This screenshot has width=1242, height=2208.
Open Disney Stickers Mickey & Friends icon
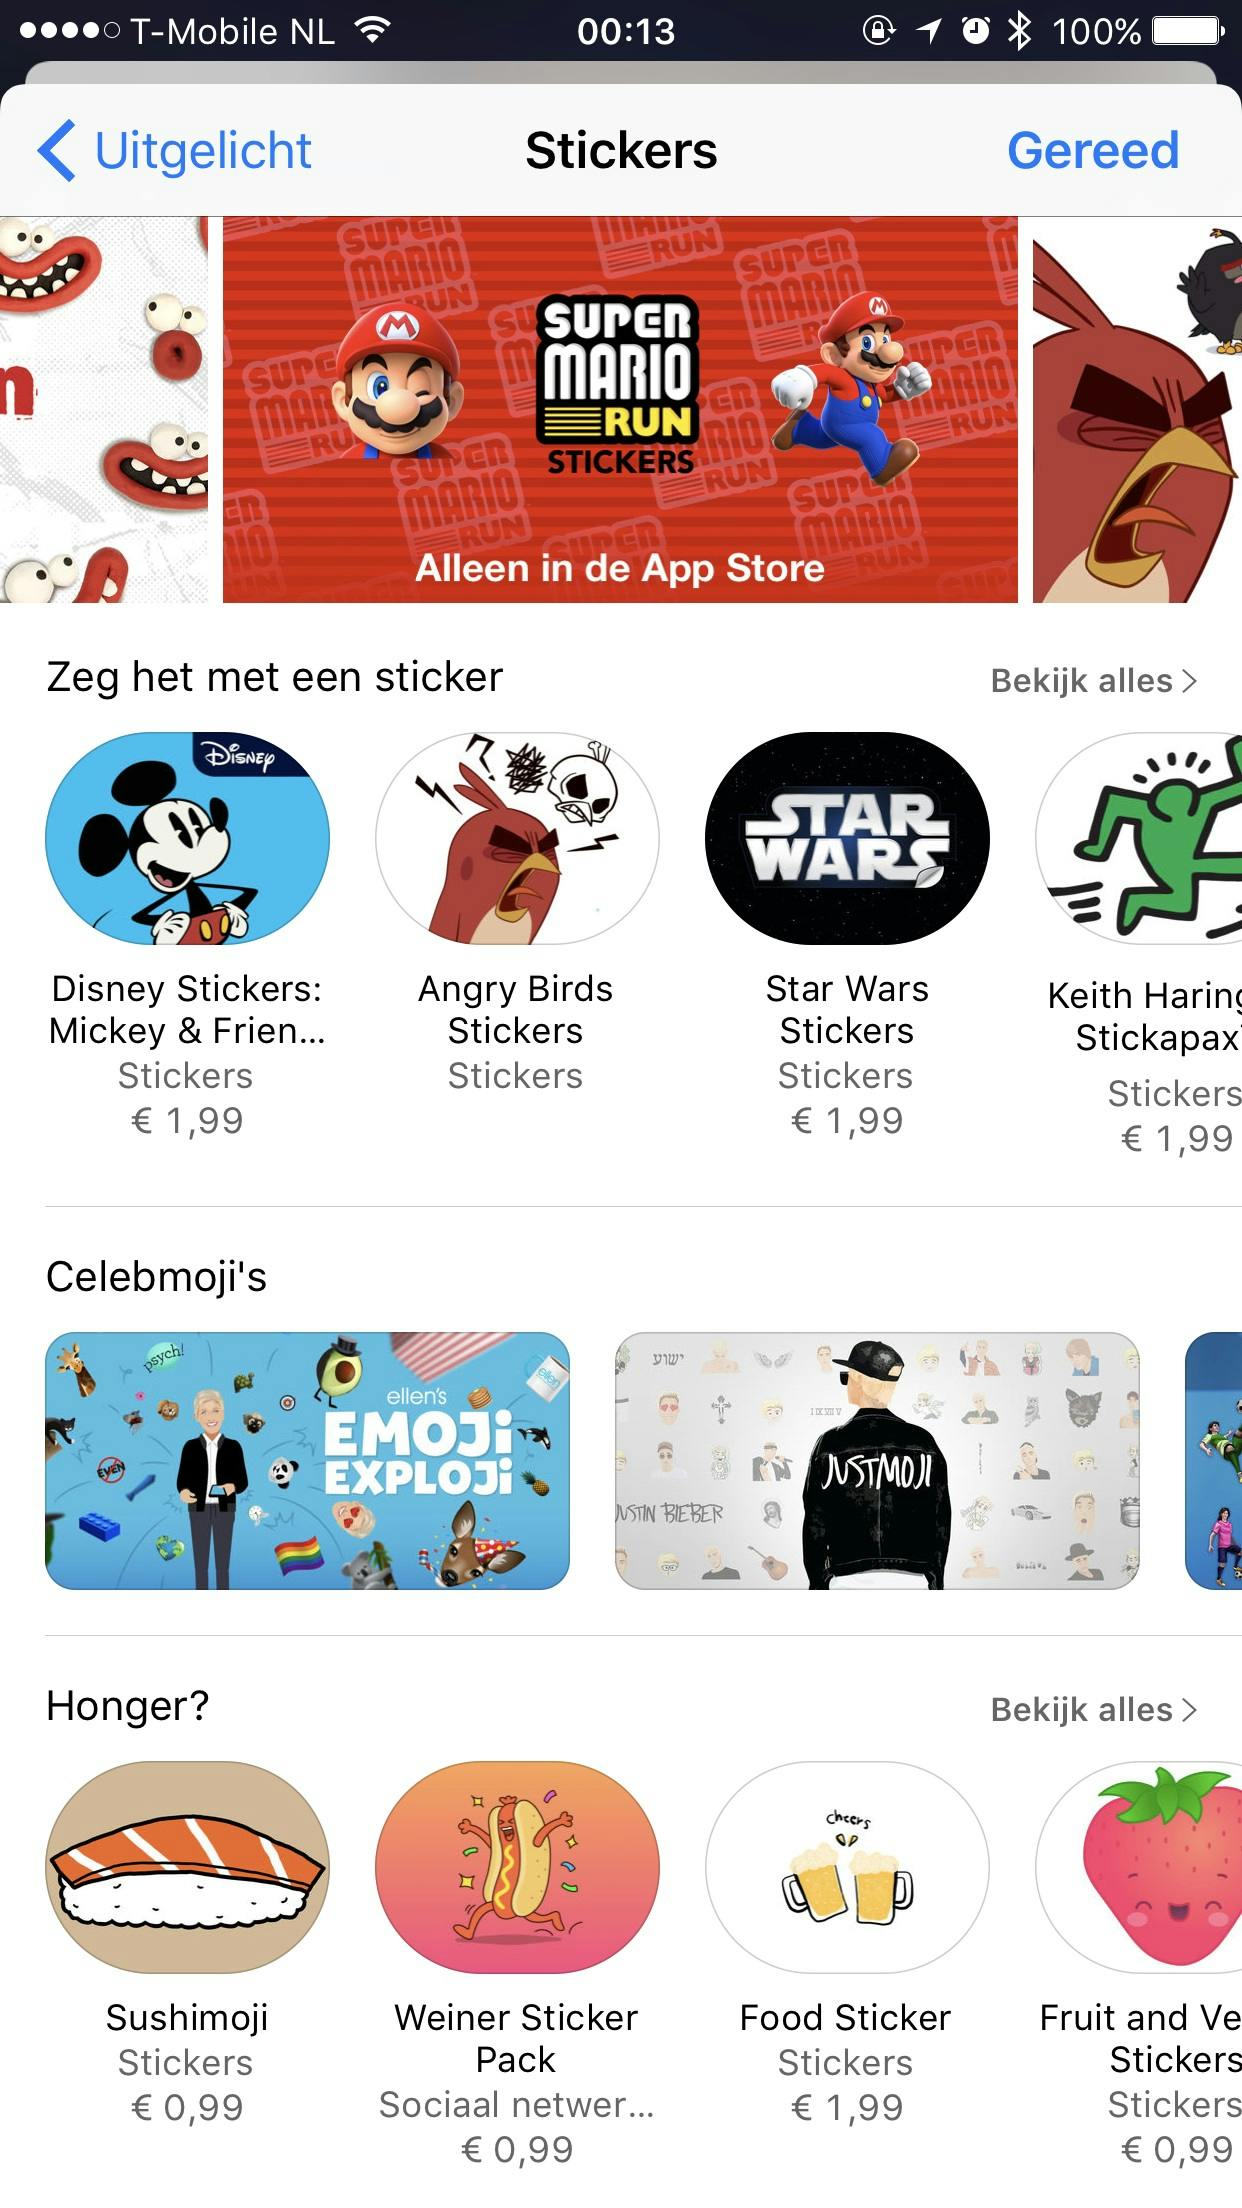tap(187, 838)
